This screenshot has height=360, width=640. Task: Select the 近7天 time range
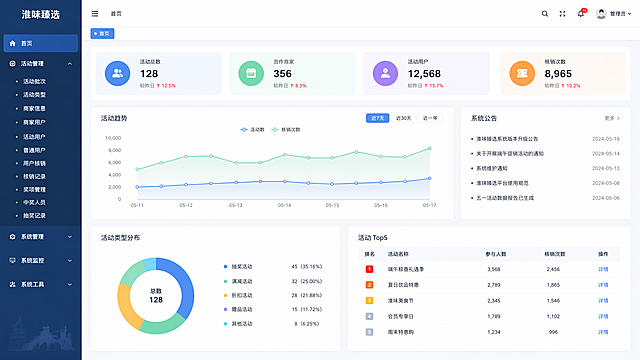[x=378, y=118]
